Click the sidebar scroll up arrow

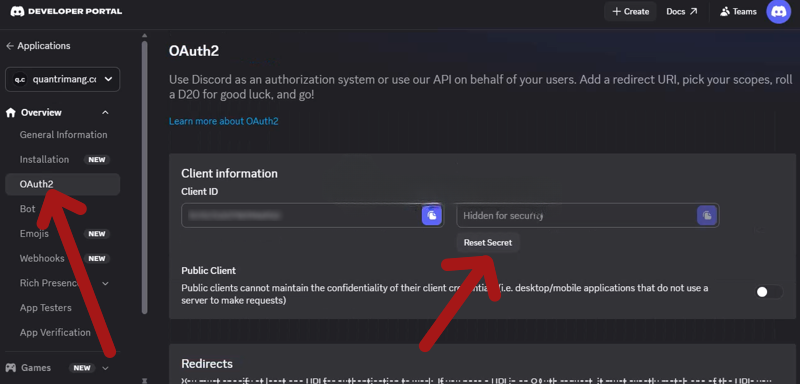[x=144, y=35]
